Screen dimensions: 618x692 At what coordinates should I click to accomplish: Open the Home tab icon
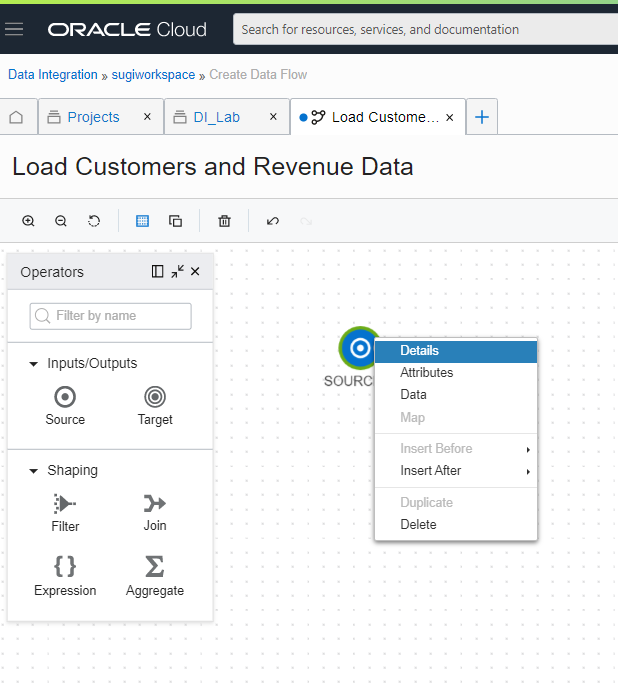coord(16,117)
